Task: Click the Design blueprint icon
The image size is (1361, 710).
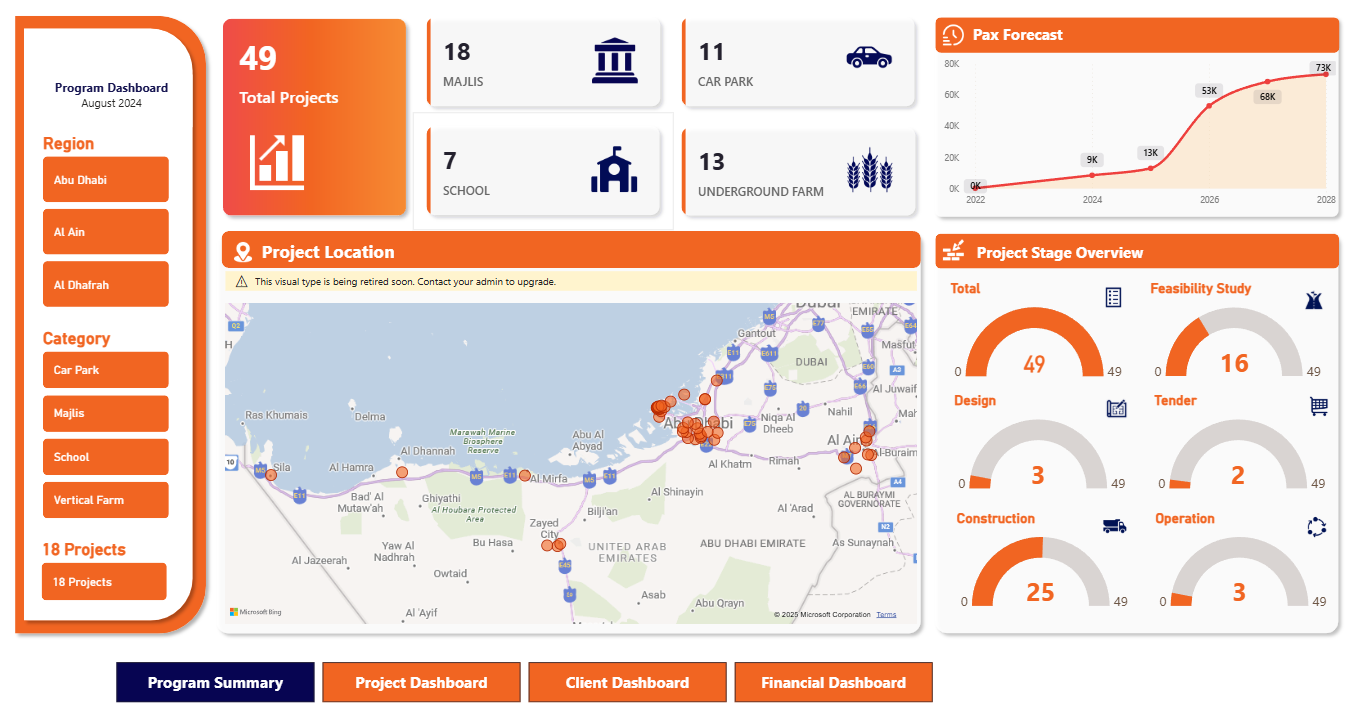Action: (1115, 408)
